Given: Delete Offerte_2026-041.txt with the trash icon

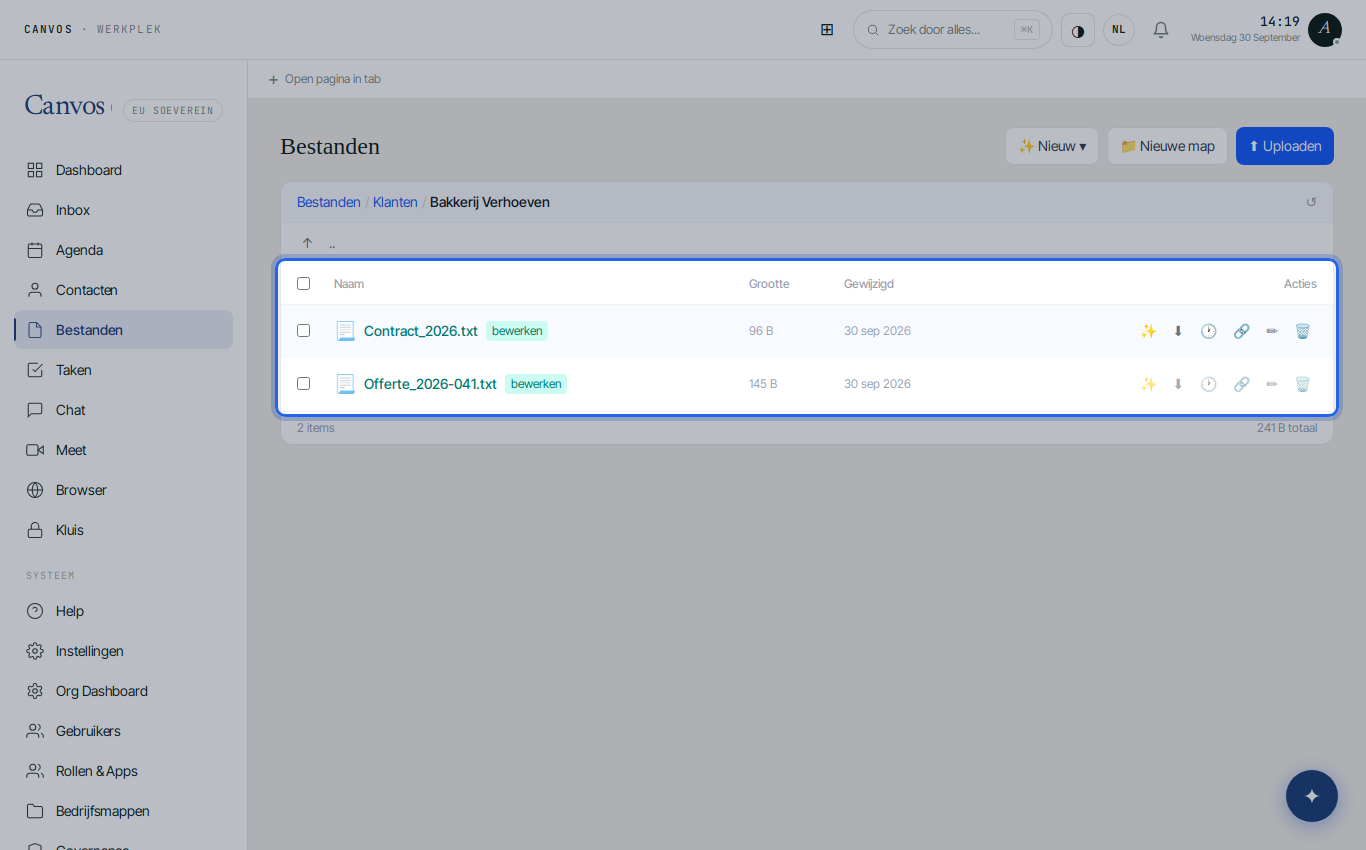Looking at the screenshot, I should point(1302,384).
